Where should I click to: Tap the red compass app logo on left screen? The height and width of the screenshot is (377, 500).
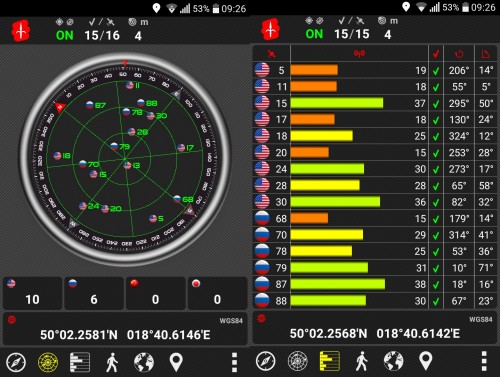[x=21, y=31]
